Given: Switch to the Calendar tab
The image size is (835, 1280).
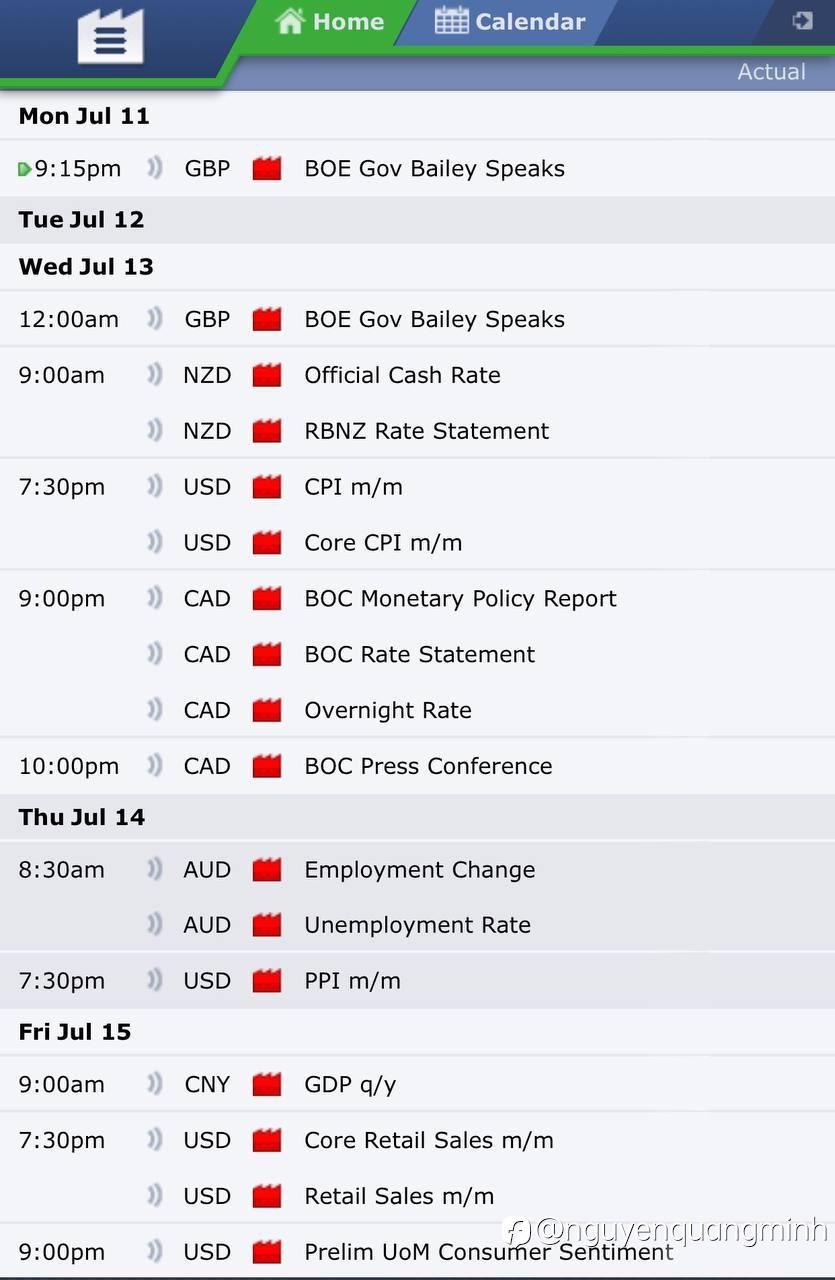Looking at the screenshot, I should (x=510, y=21).
